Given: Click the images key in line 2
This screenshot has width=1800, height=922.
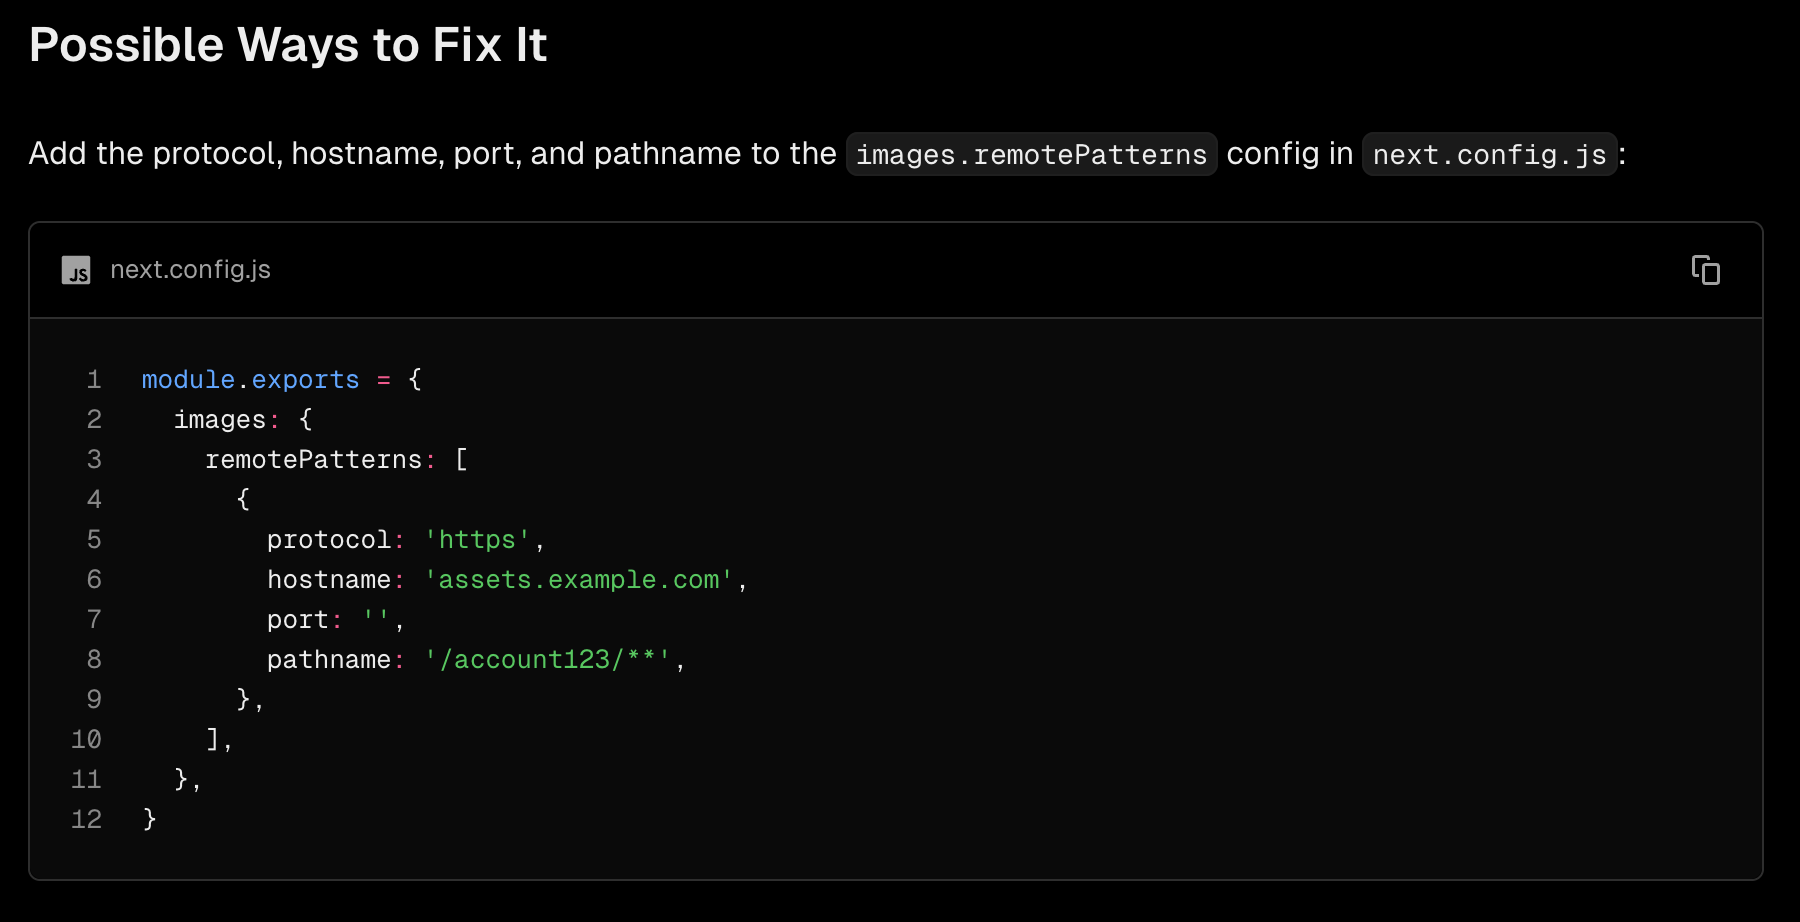Looking at the screenshot, I should tap(220, 420).
